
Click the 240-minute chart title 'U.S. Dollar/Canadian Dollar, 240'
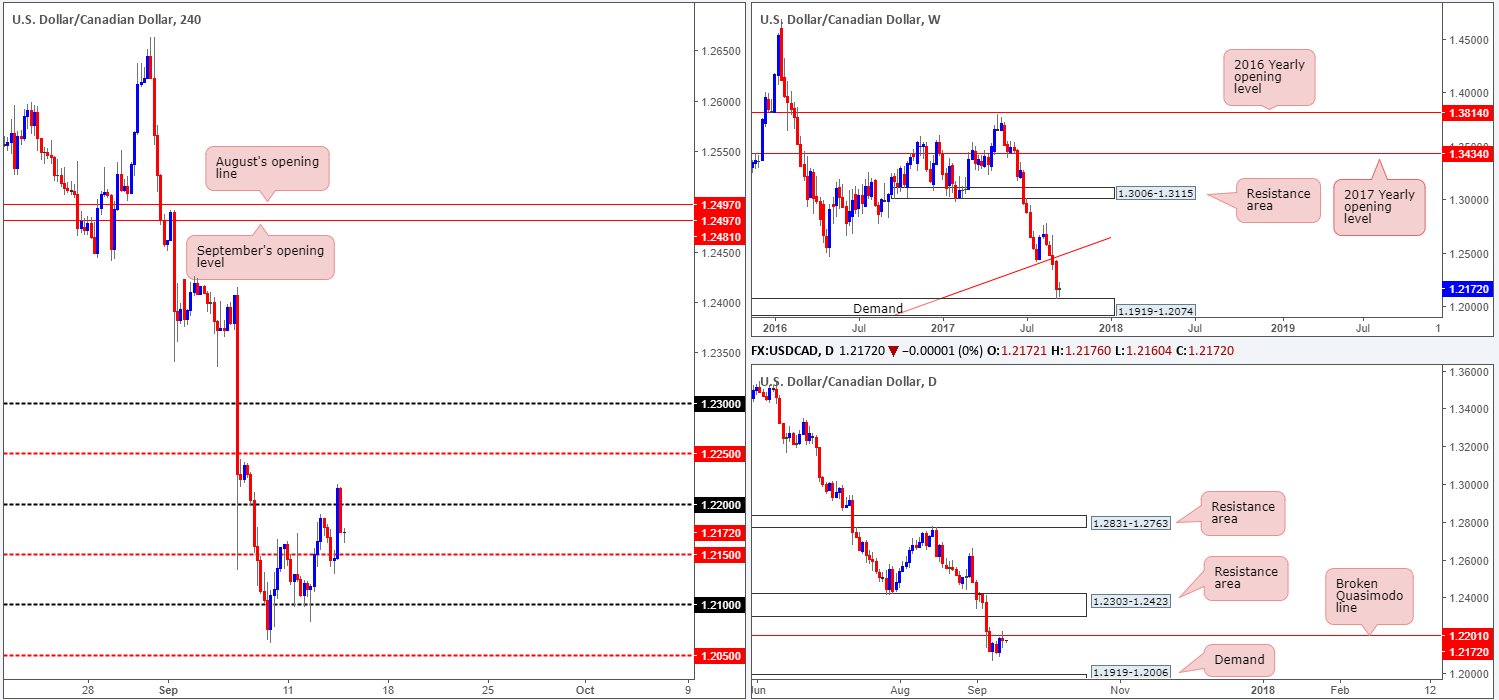click(105, 19)
